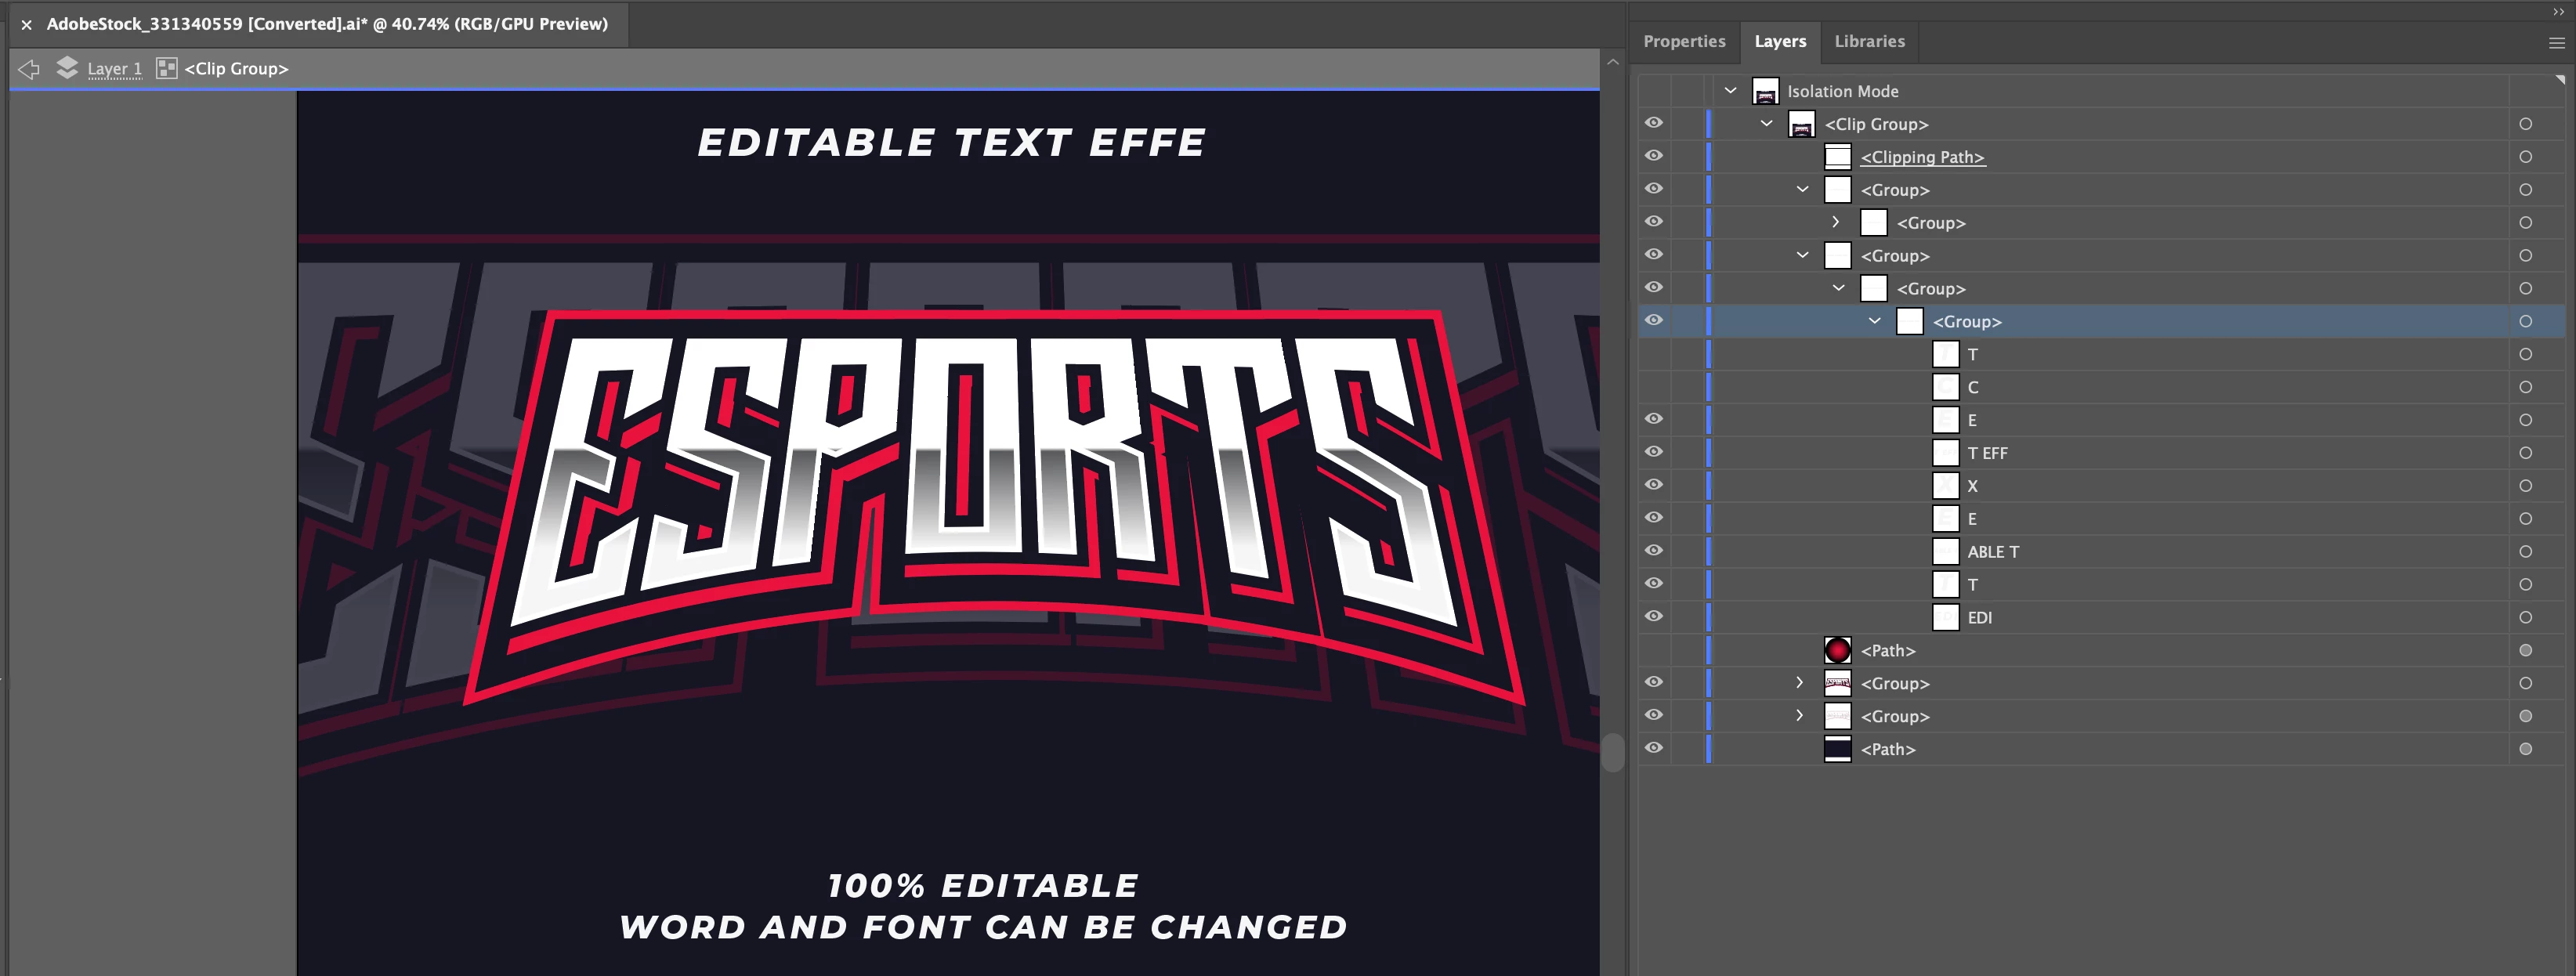Close the AdobeStock document tab
2576x976 pixels.
[x=27, y=24]
